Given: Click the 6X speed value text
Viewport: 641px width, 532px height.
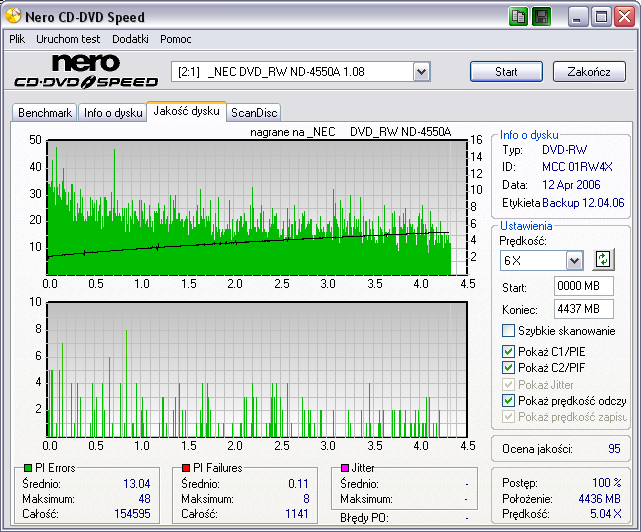Looking at the screenshot, I should (512, 260).
